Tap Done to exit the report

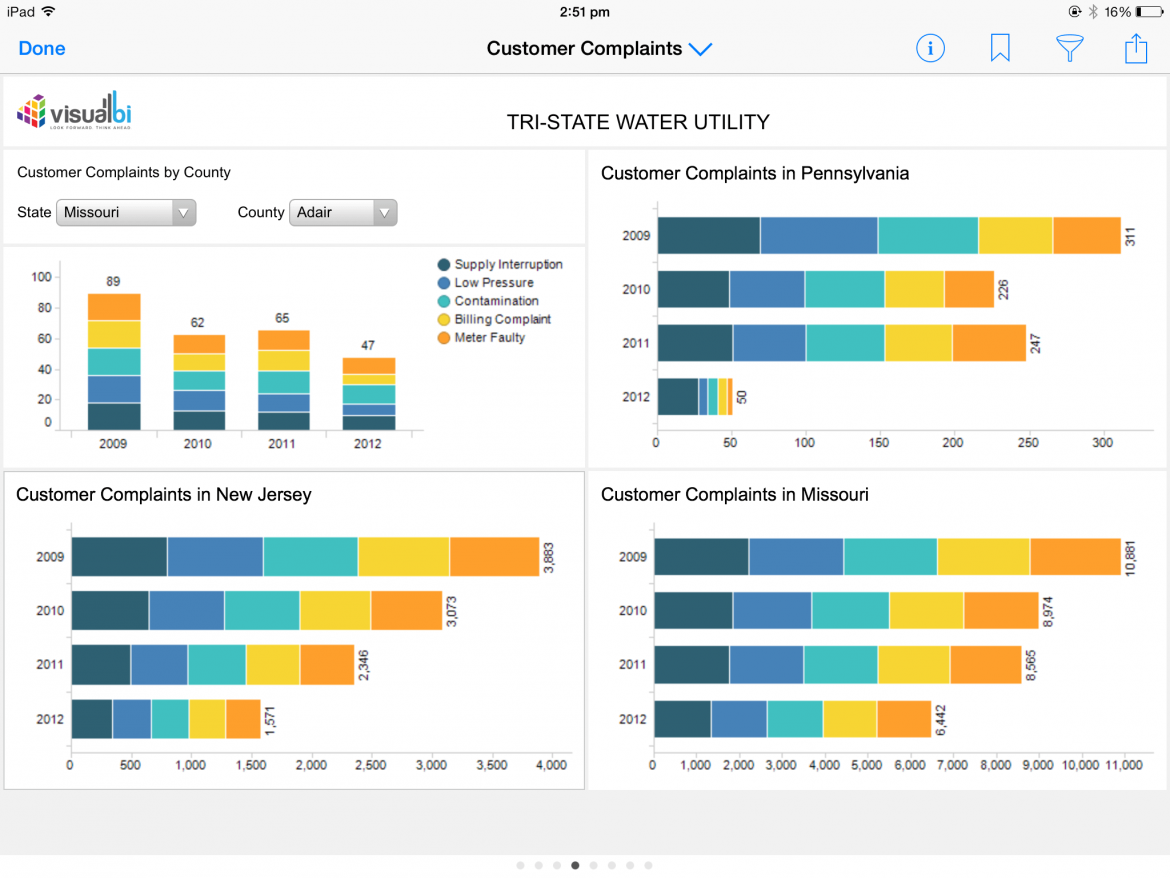(41, 47)
